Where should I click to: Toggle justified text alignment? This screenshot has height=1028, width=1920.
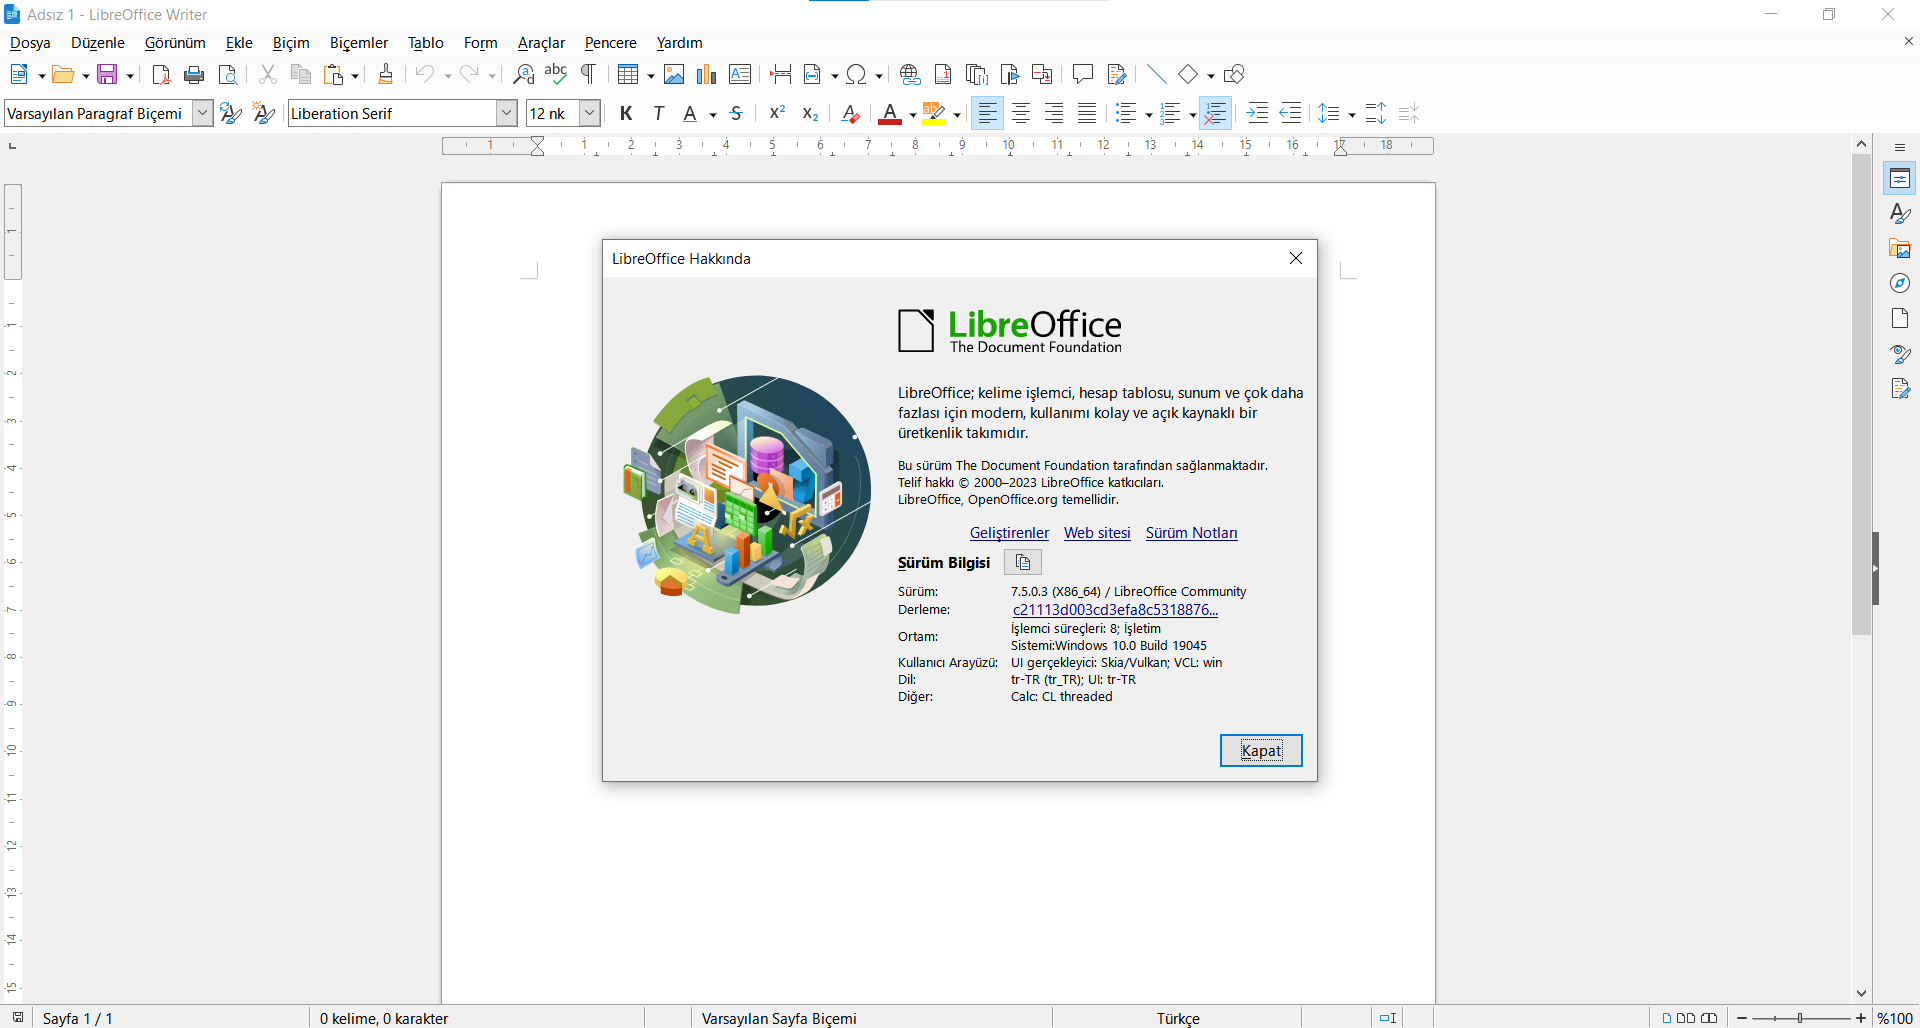(x=1087, y=114)
